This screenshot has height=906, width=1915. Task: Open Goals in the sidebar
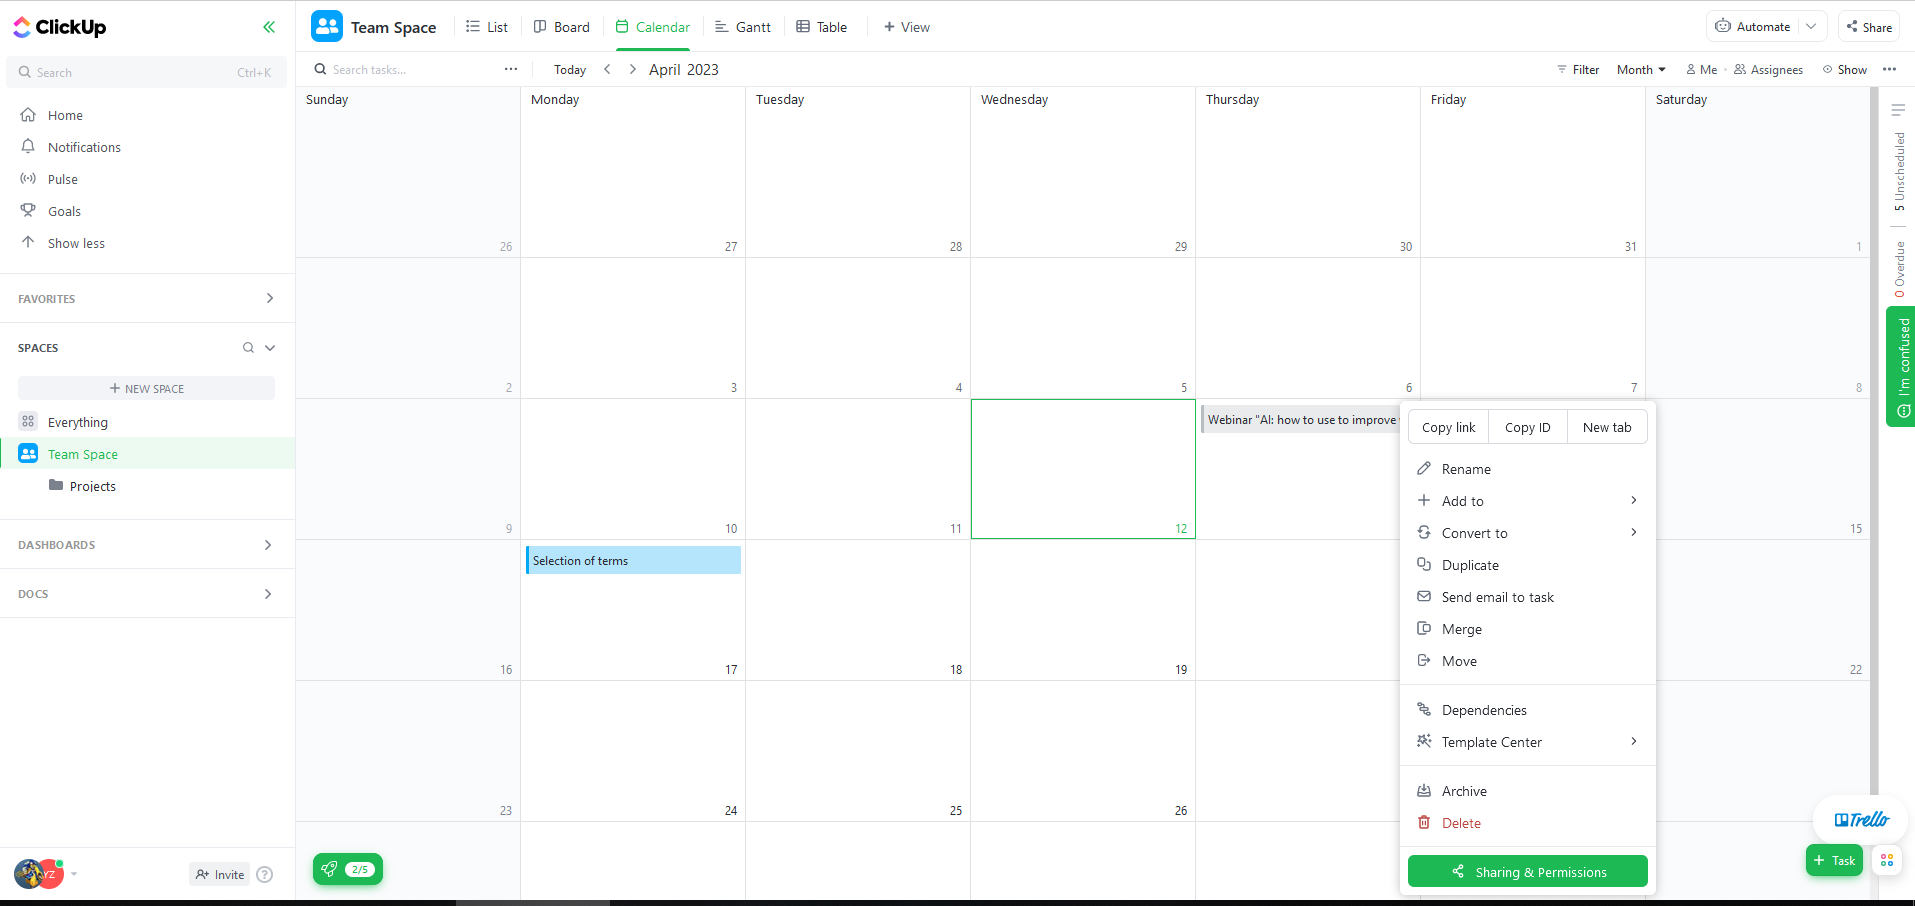click(x=64, y=210)
